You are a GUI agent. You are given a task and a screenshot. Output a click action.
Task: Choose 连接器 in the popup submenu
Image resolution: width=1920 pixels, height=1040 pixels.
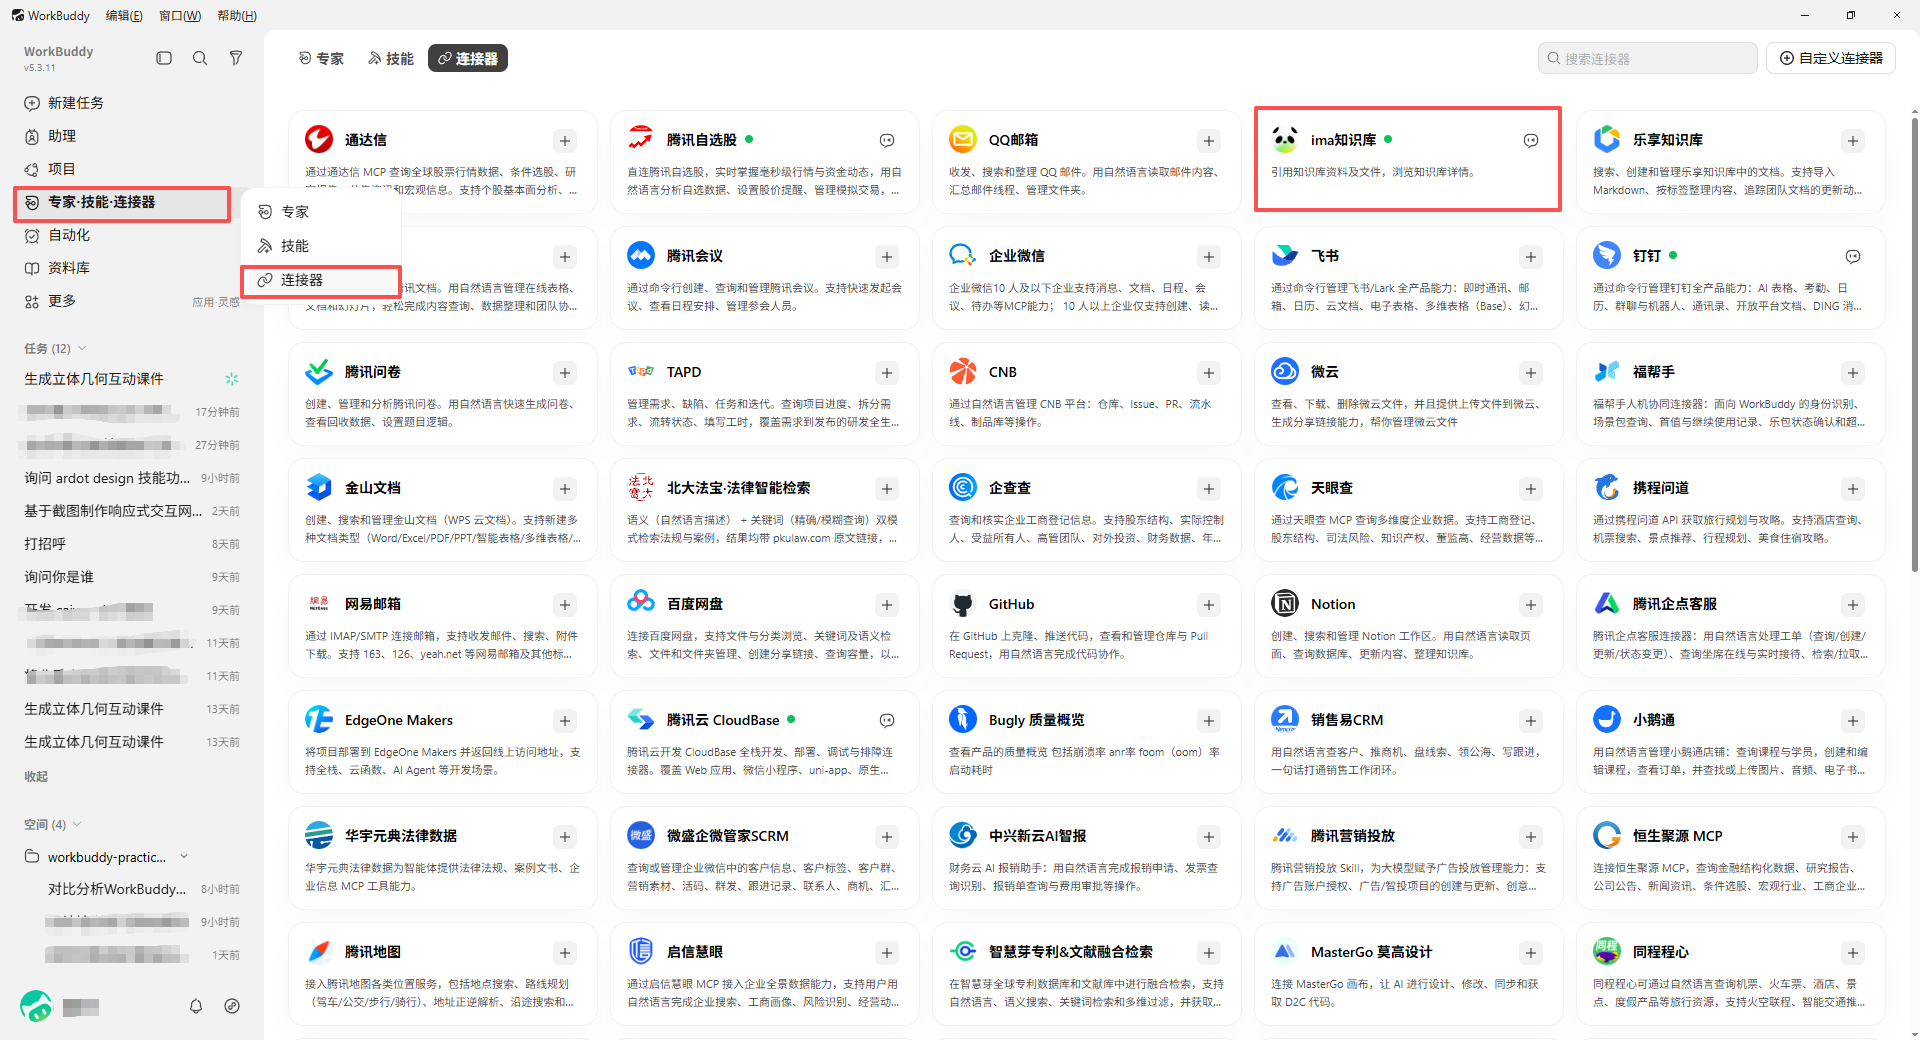pyautogui.click(x=320, y=280)
